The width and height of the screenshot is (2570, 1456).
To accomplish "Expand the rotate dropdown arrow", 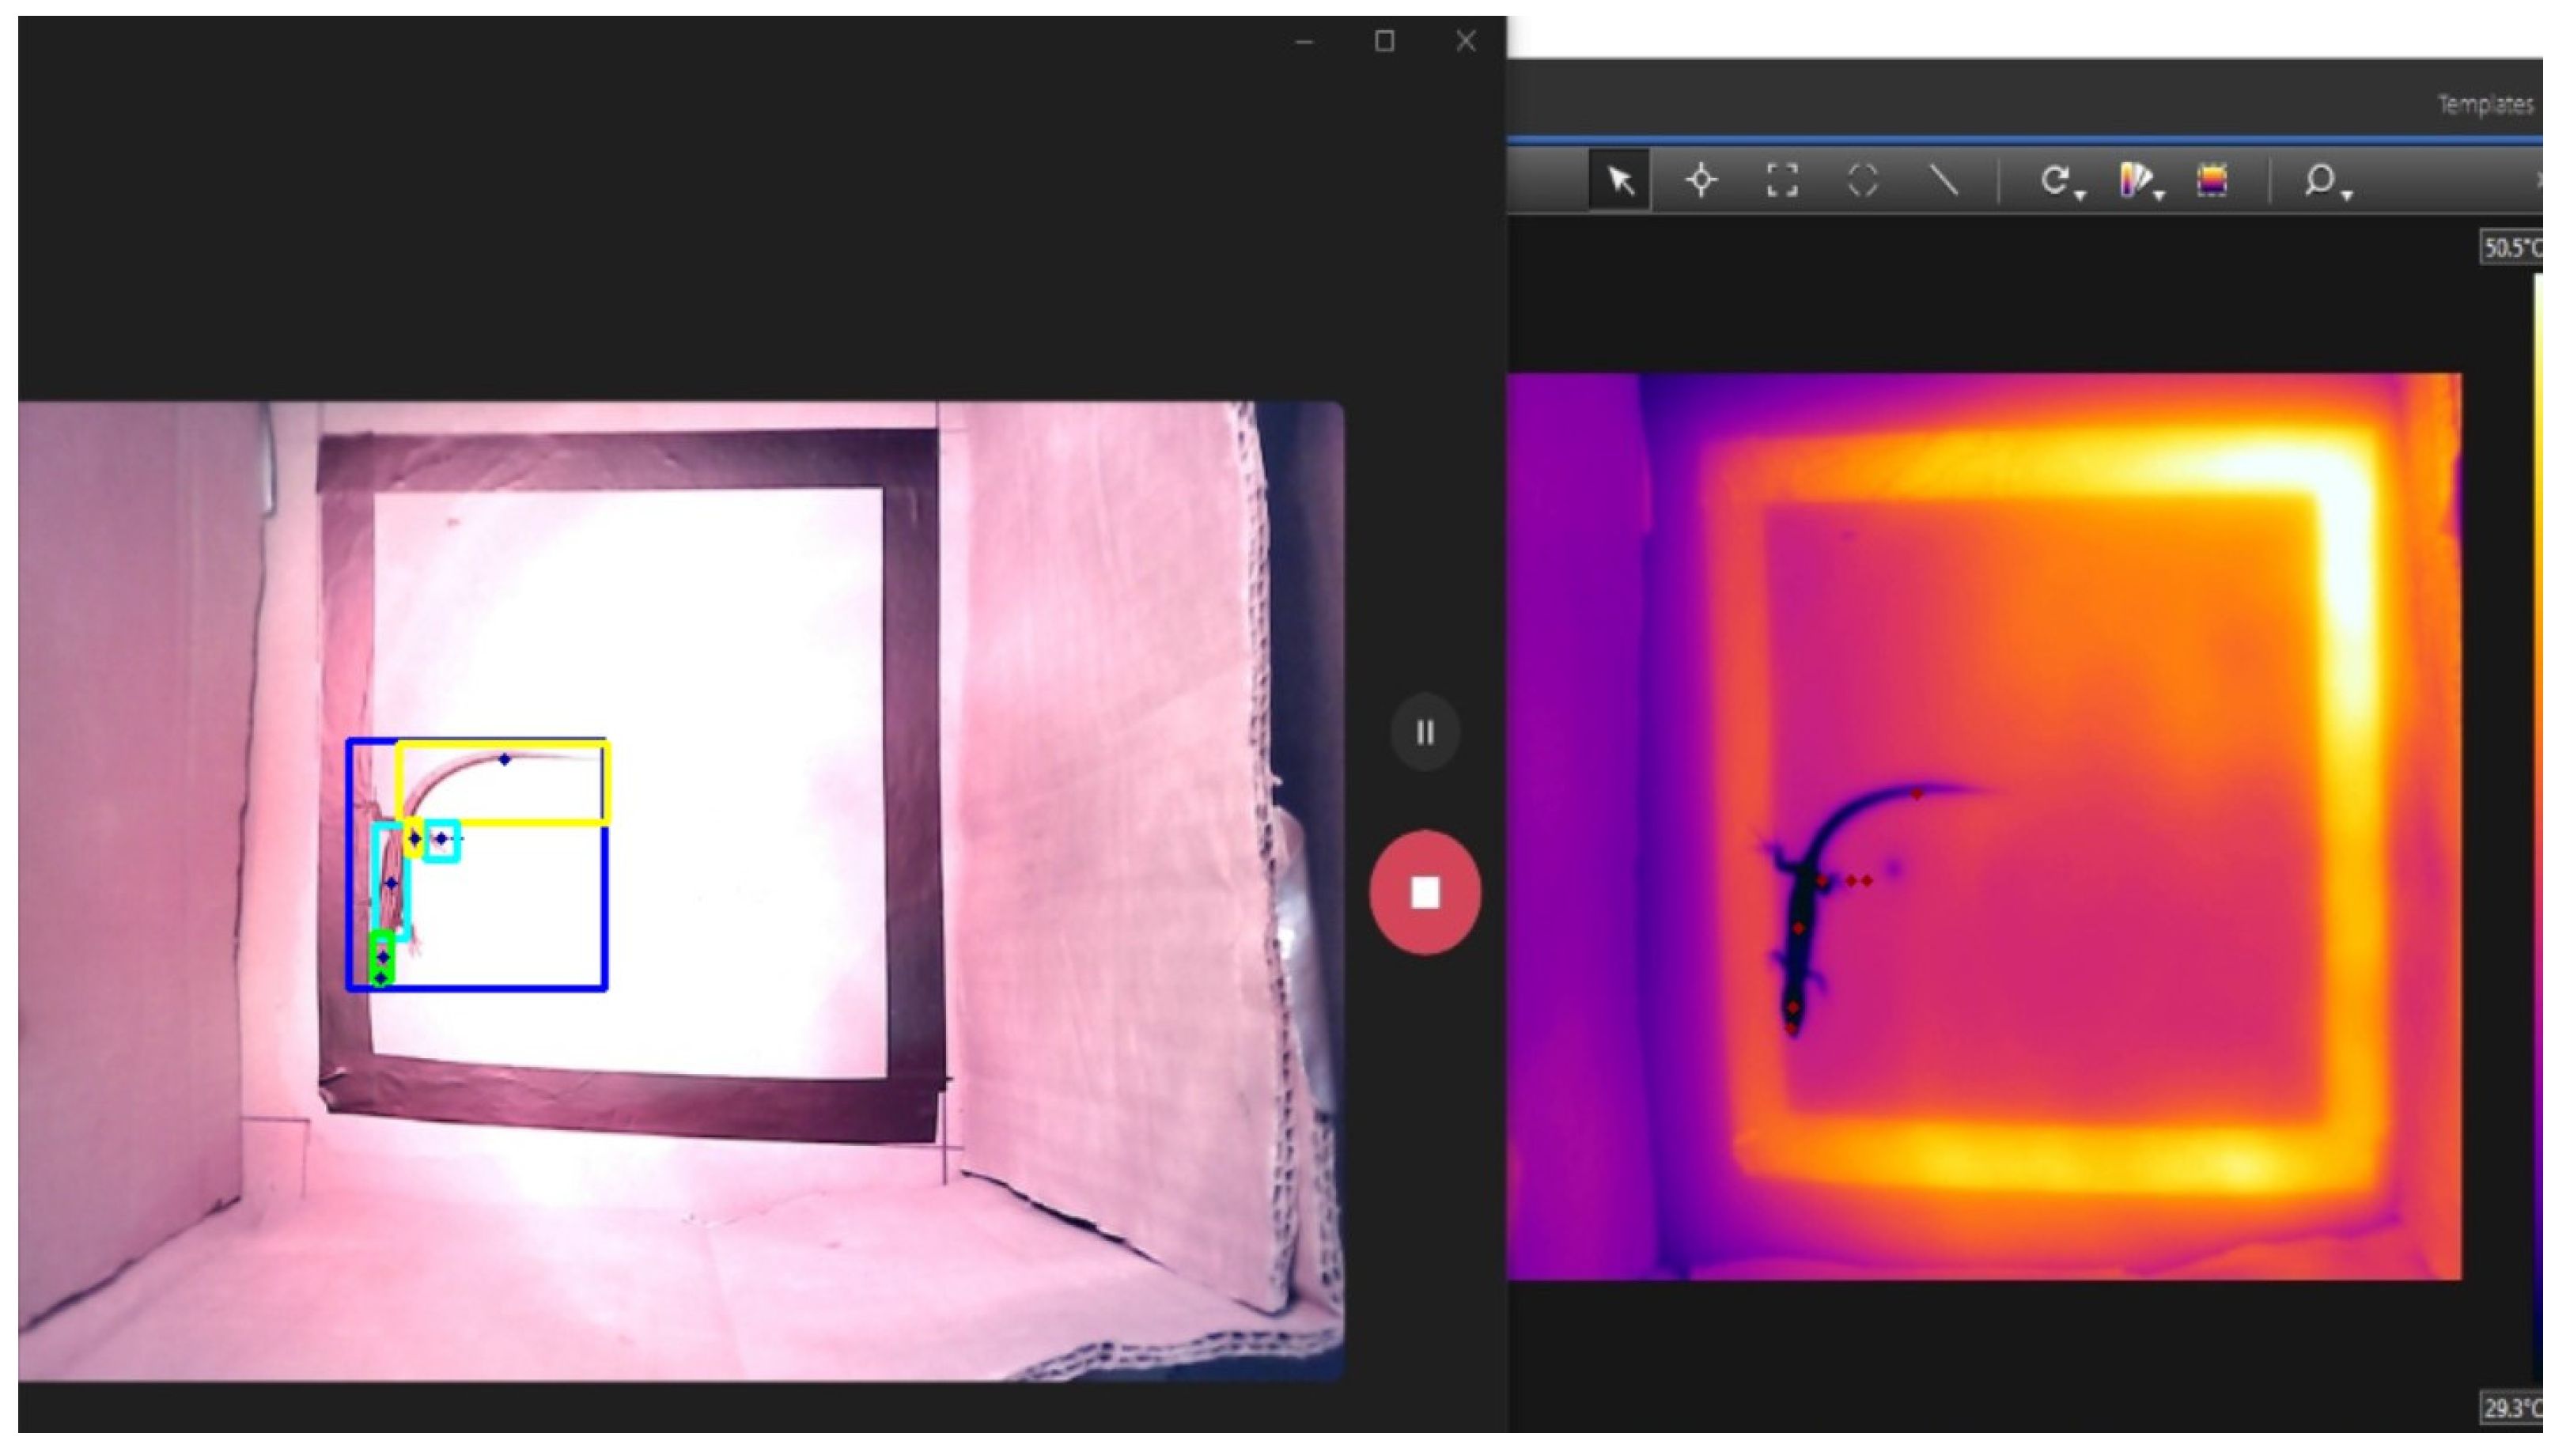I will click(2081, 196).
